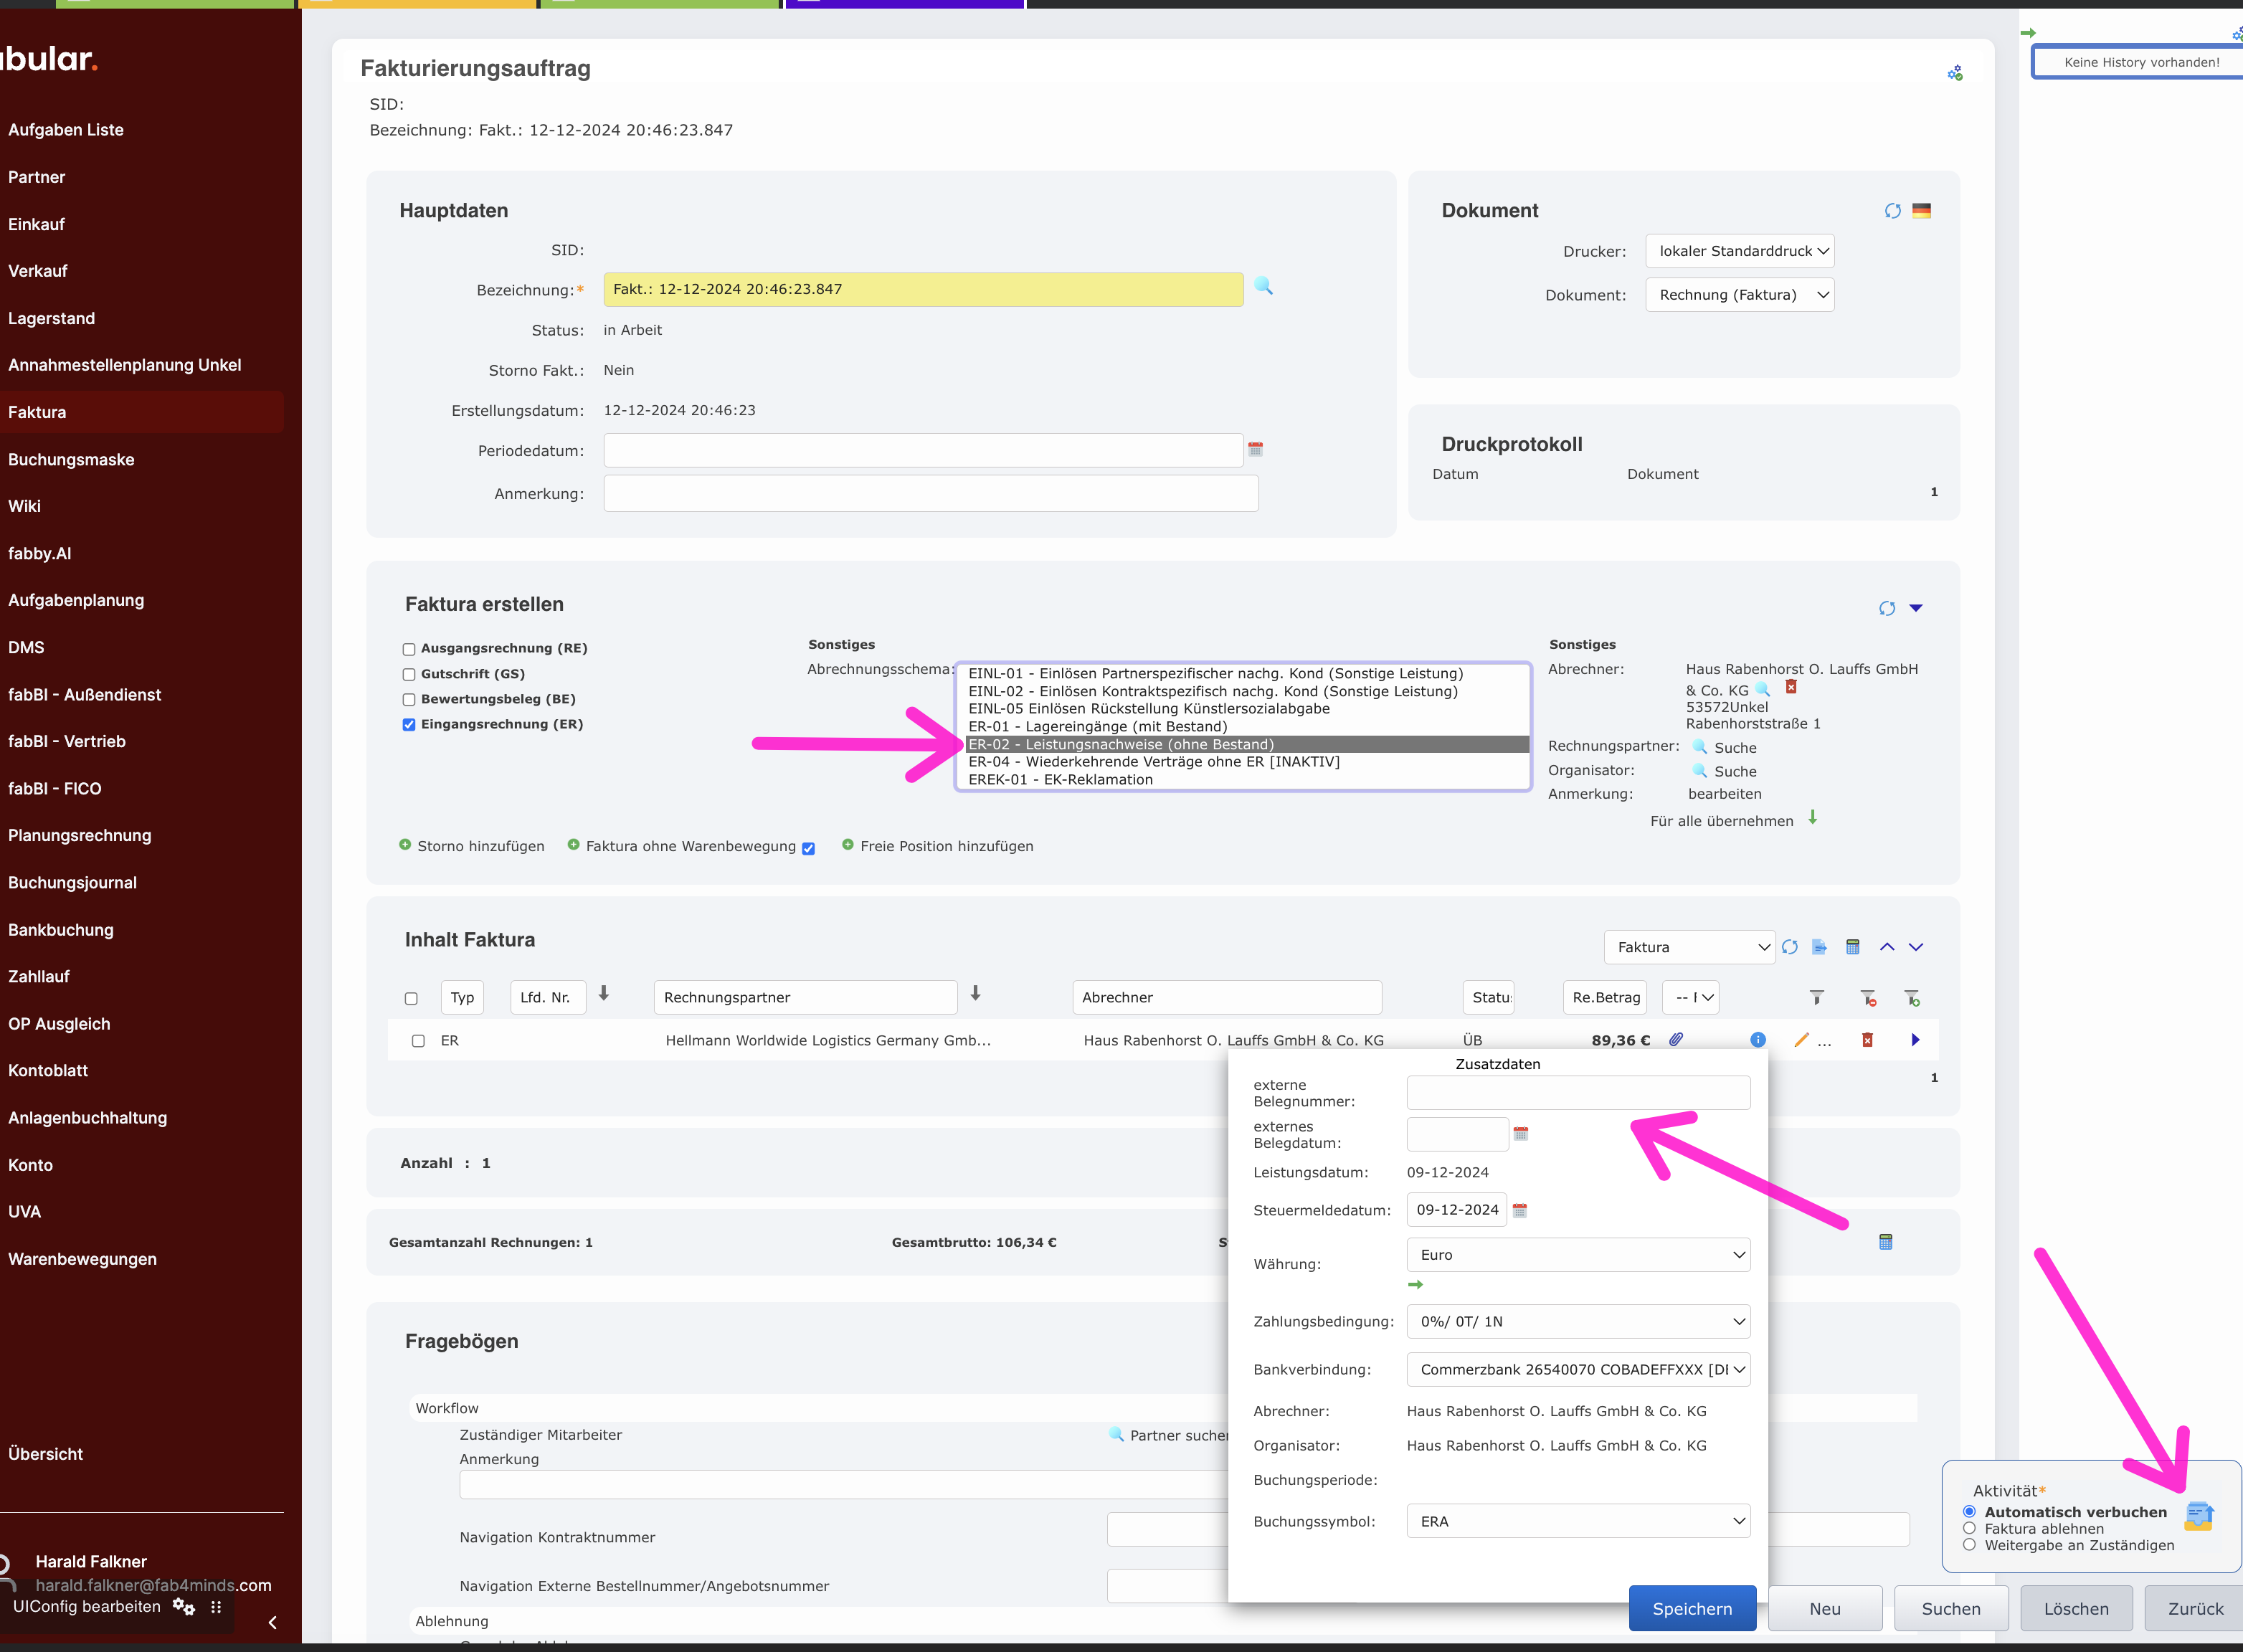Expand the Zahlungsbedingung dropdown
Viewport: 2243px width, 1652px height.
point(1577,1321)
